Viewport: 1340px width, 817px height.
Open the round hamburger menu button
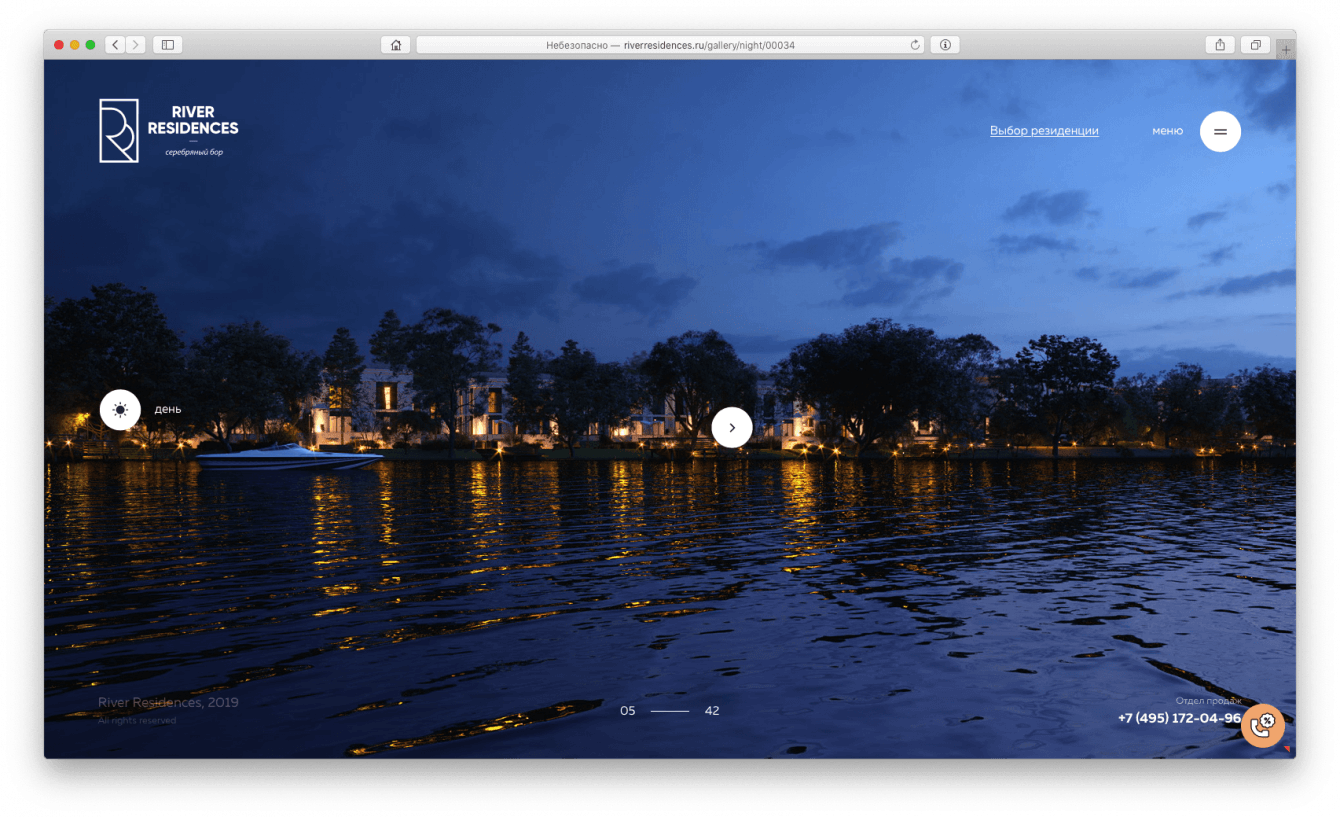click(1220, 131)
